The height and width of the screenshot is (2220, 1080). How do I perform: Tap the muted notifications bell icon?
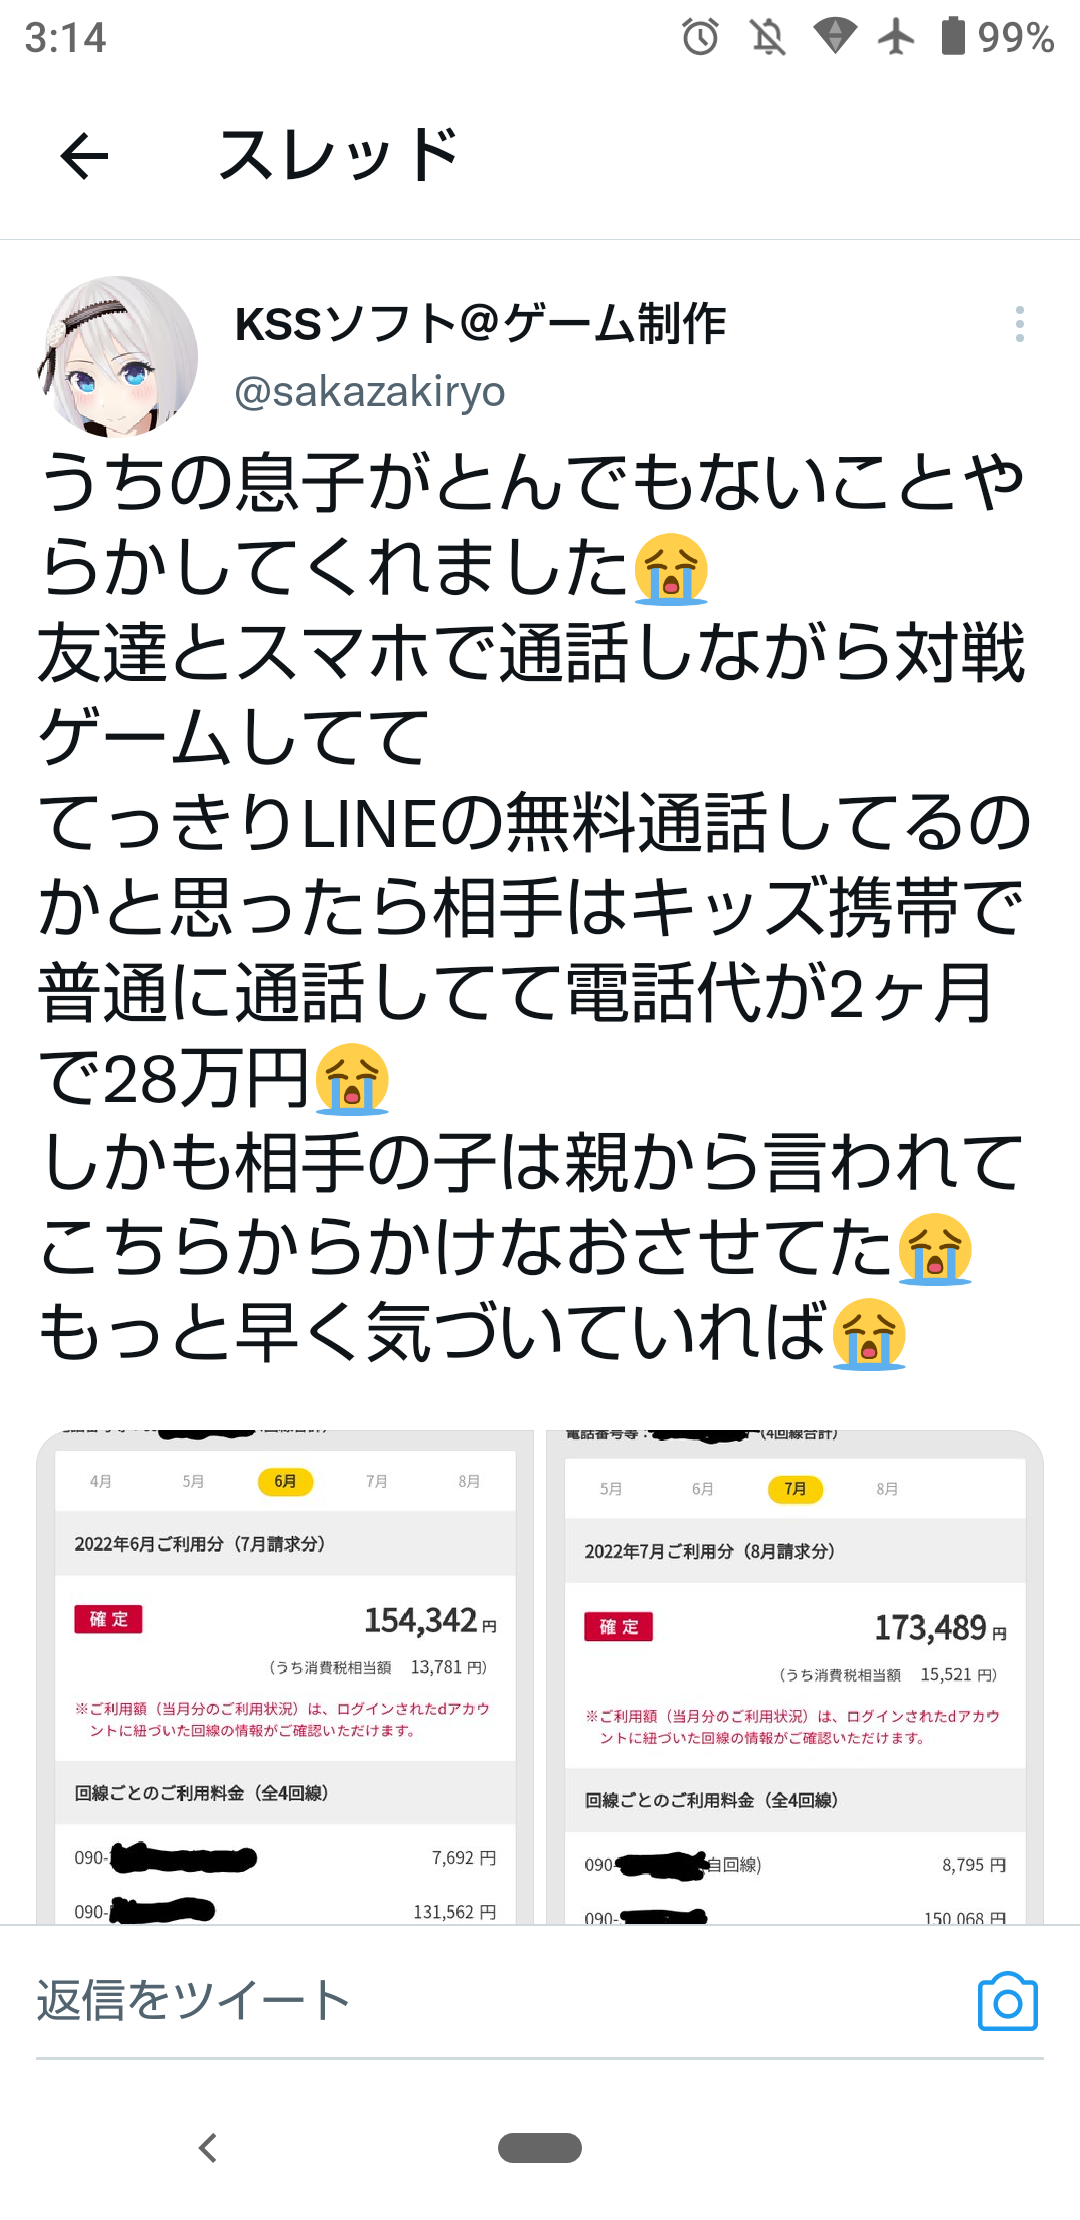pyautogui.click(x=768, y=38)
